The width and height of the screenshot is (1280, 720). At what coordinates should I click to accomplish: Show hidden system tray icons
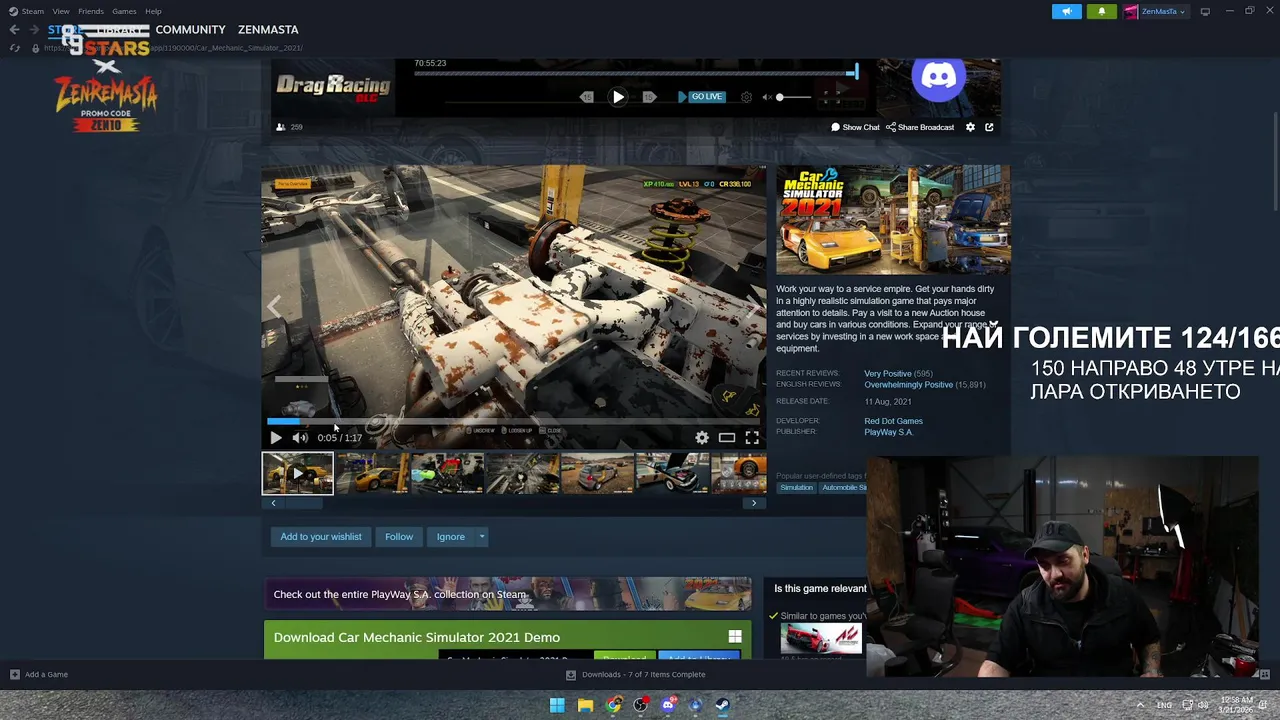pos(1140,705)
